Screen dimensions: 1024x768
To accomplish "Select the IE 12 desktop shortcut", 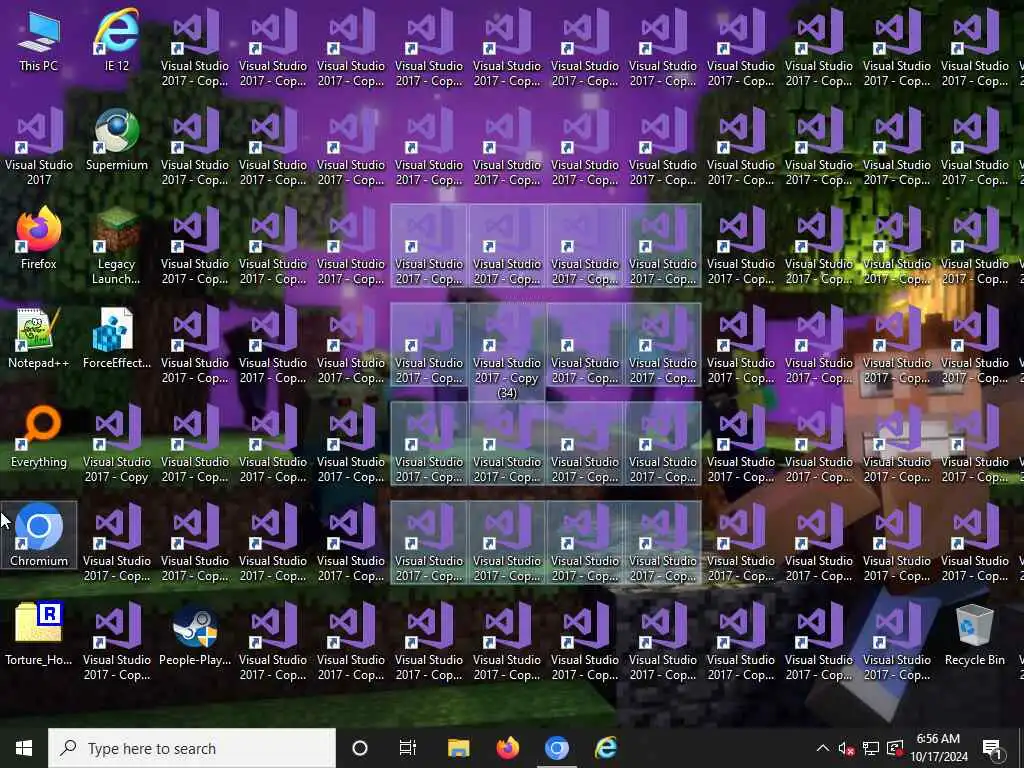I will pos(117,41).
